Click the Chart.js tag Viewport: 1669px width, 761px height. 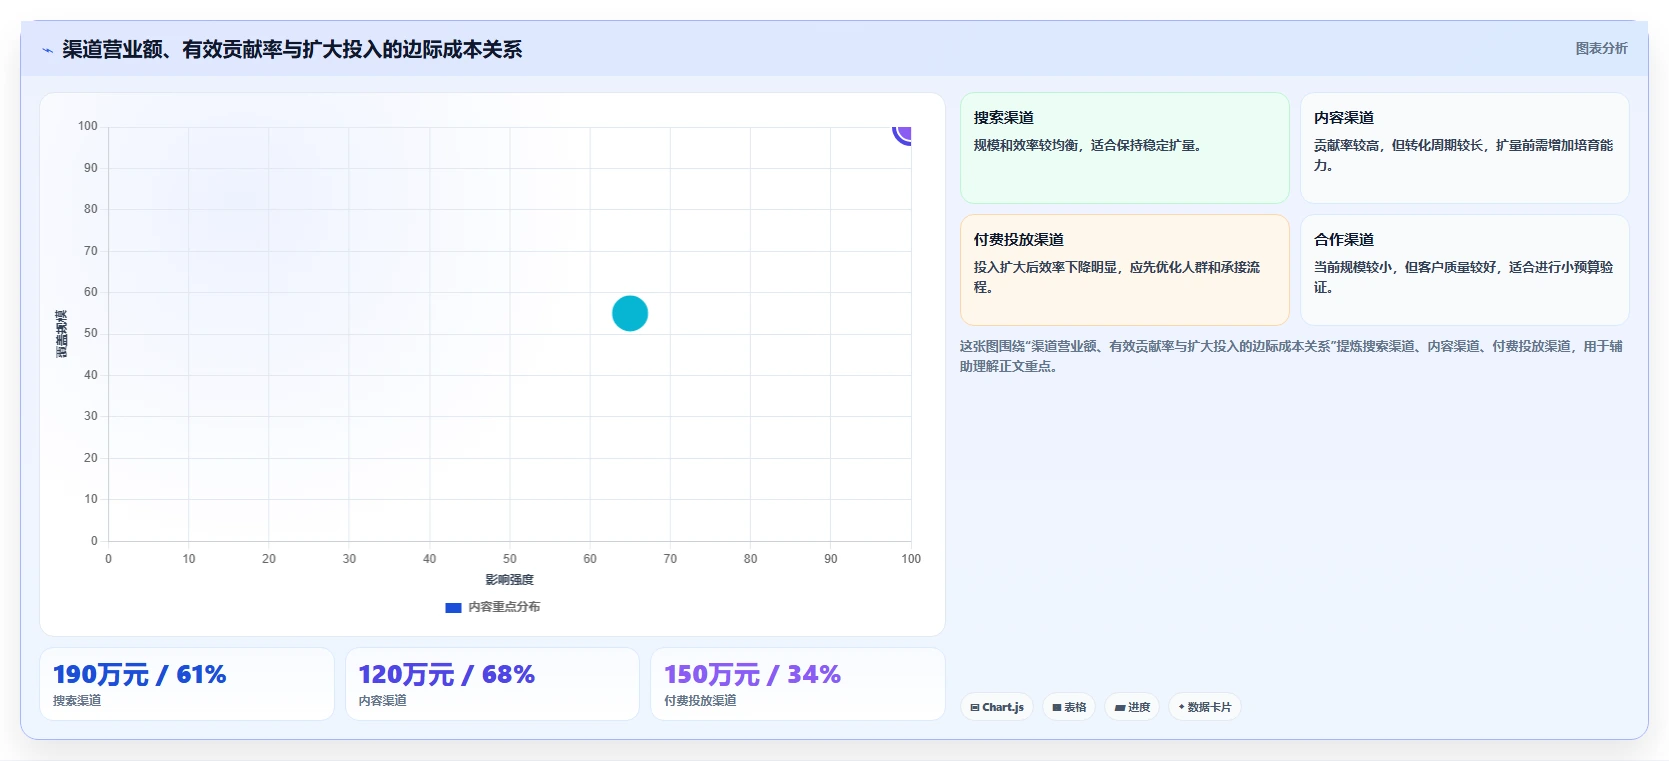(997, 707)
